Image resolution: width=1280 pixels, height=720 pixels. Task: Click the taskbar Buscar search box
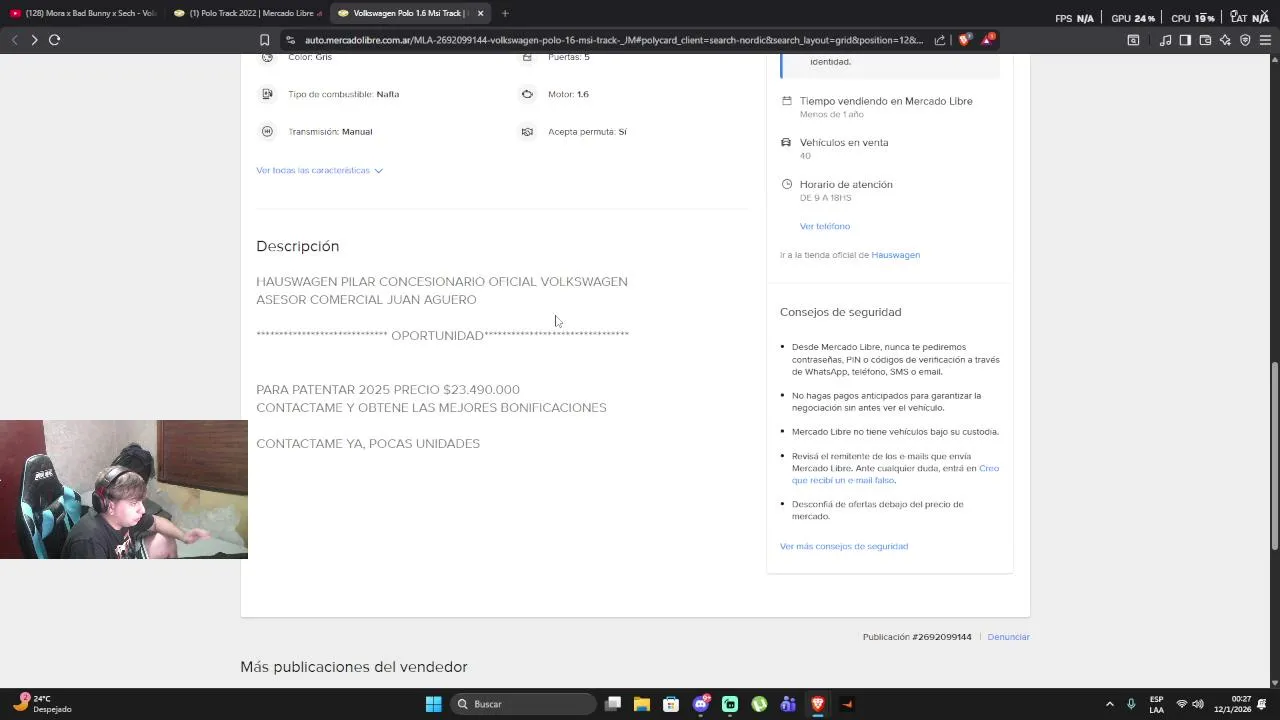(522, 704)
